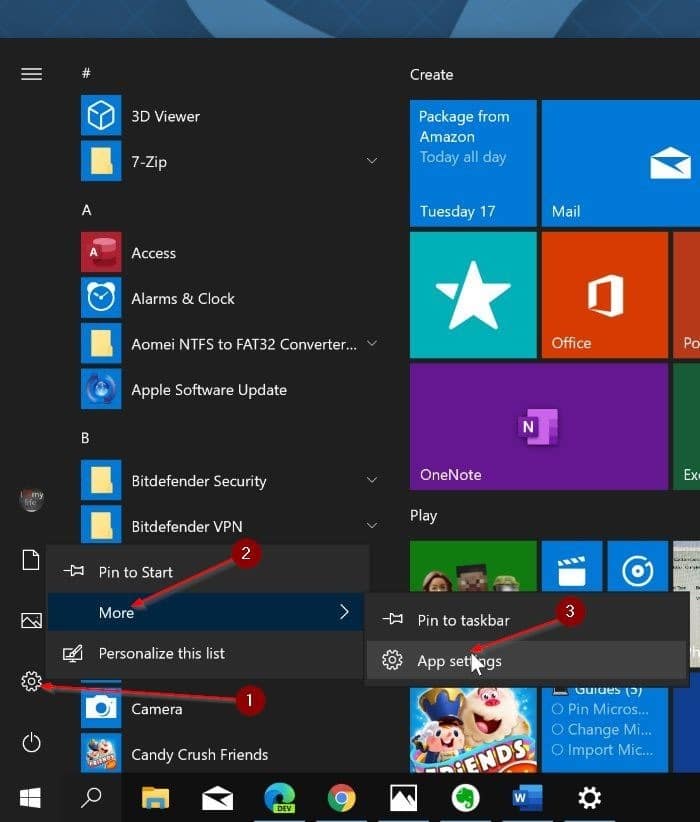Select Pin to Start in context menu
700x822 pixels.
[208, 571]
